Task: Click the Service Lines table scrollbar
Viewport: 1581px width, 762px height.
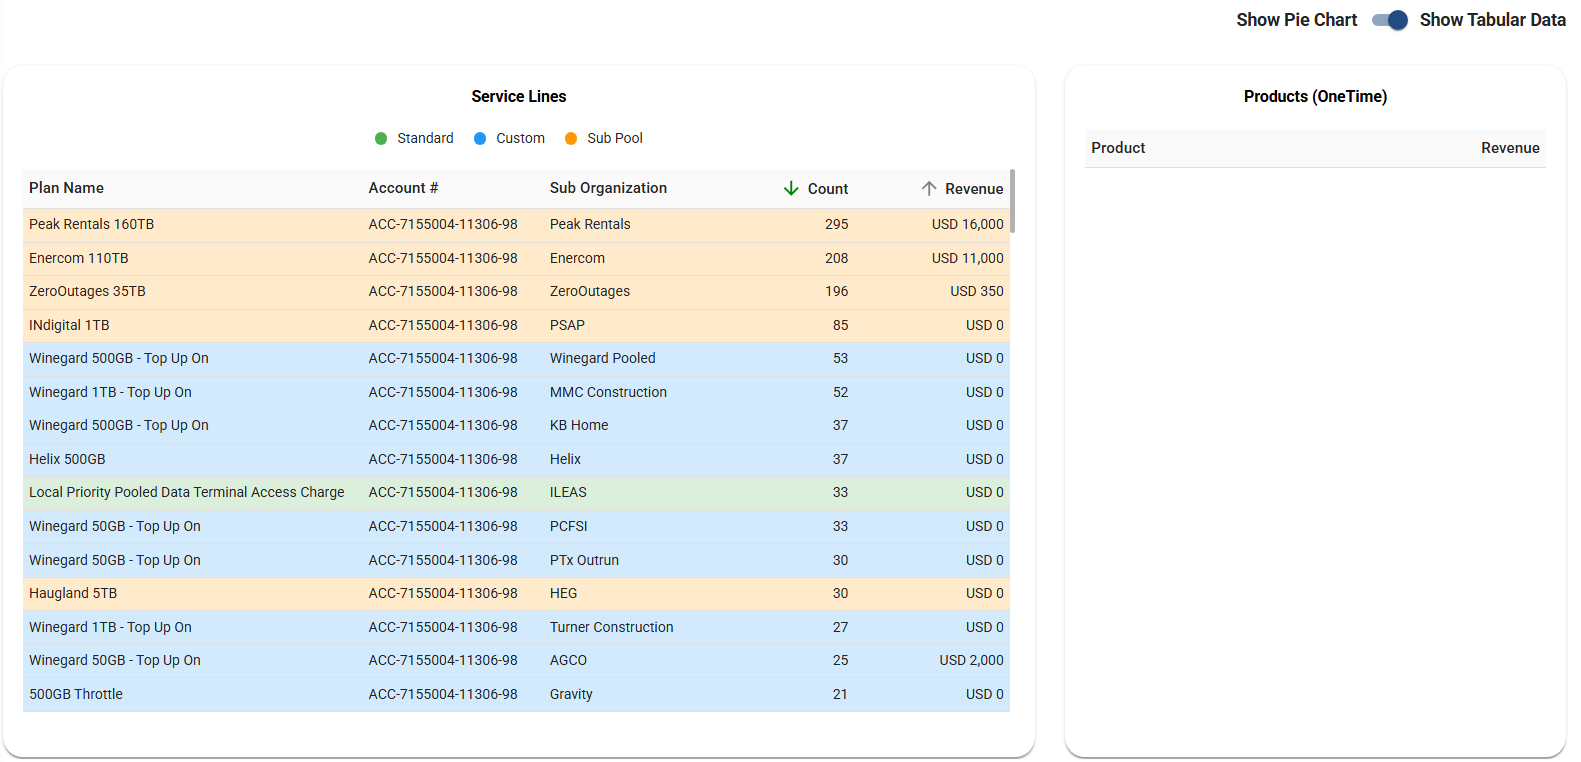Action: 1013,201
